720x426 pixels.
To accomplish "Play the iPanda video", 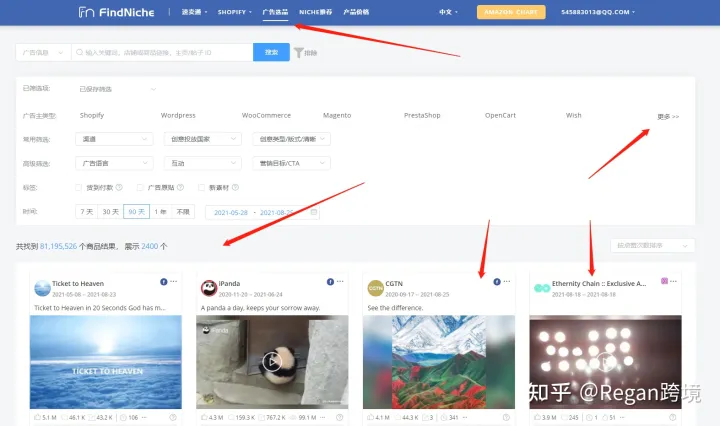I will 272,361.
